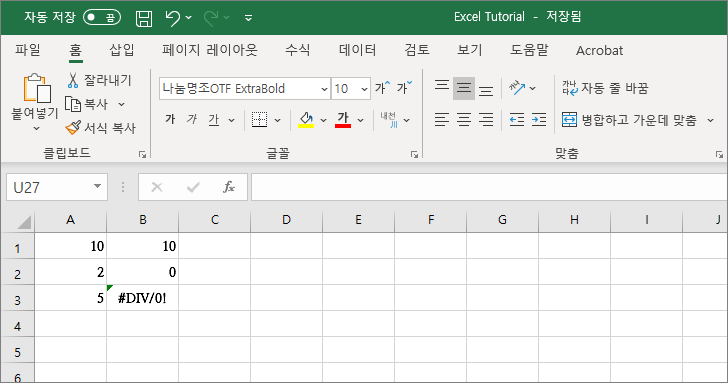Viewport: 728px width, 383px height.
Task: Toggle italic formatting
Action: pos(191,120)
